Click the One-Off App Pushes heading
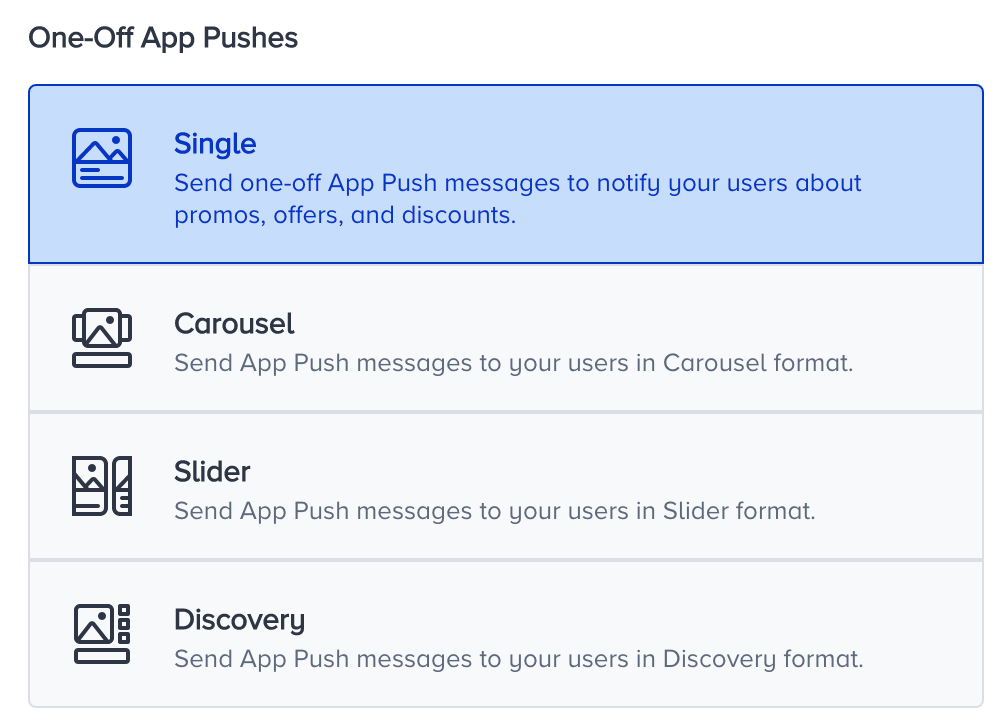 pos(163,38)
